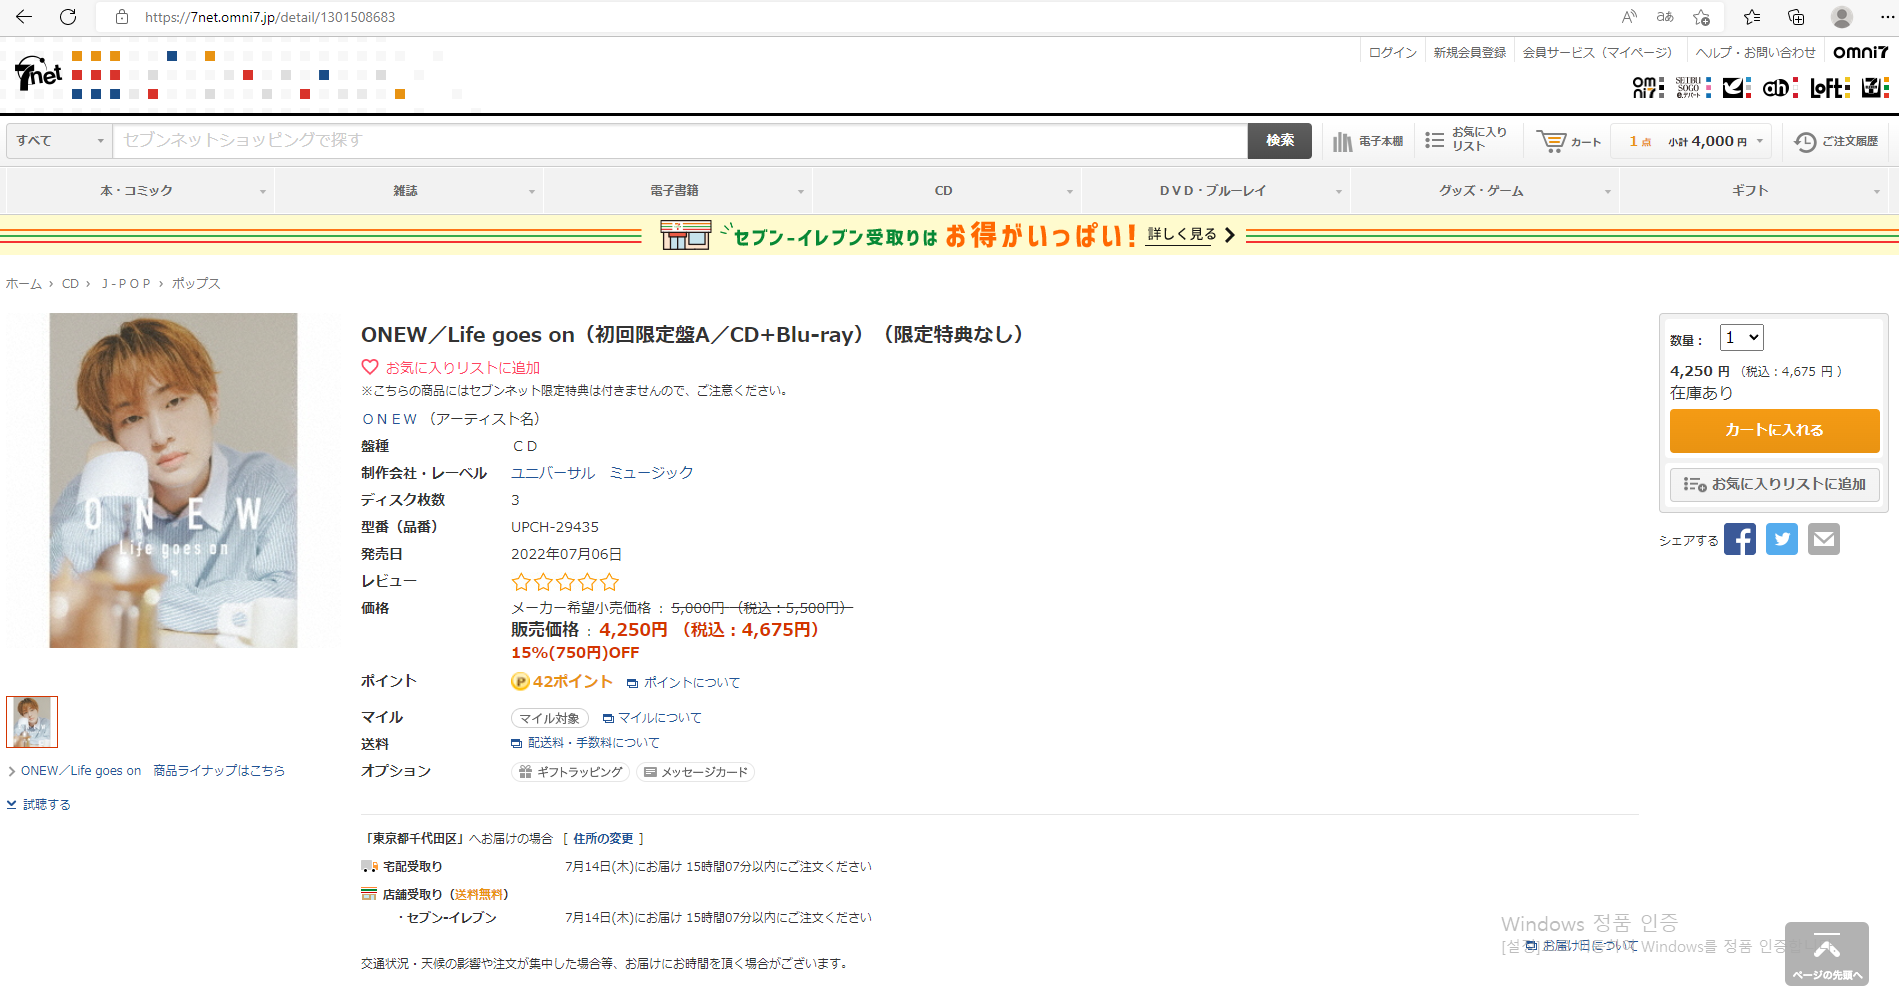The image size is (1899, 1005).
Task: Click the 42 points coin icon
Action: pos(520,681)
